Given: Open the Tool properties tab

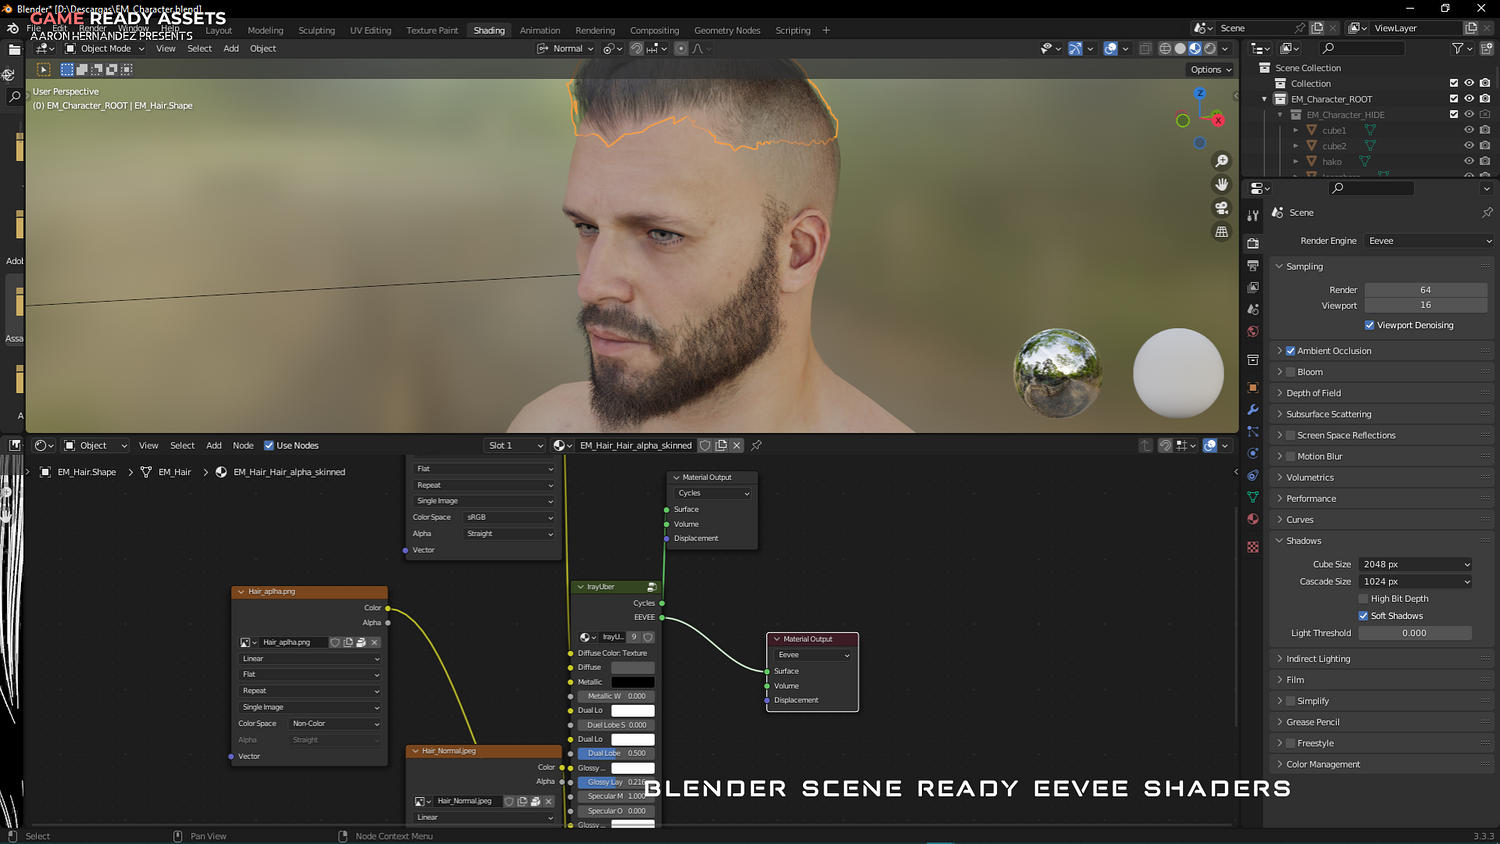Looking at the screenshot, I should click(x=1253, y=215).
